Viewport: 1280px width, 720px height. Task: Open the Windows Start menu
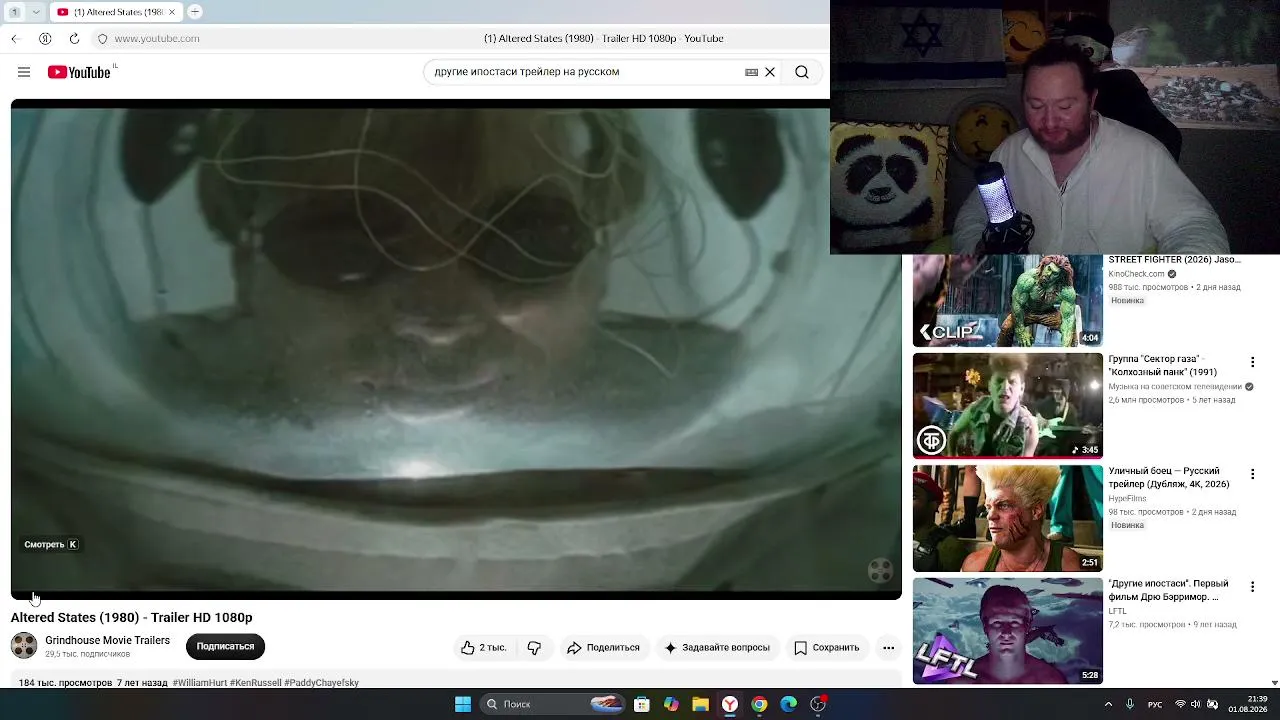pos(463,704)
